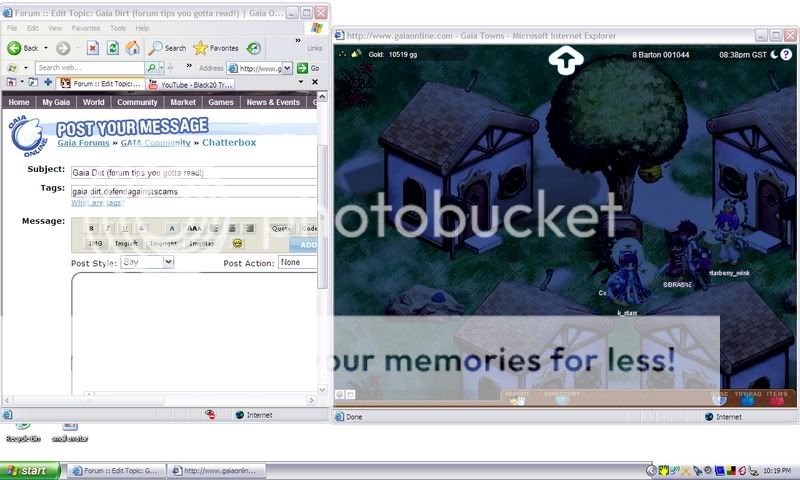Click the moon night icon in Gaia Towns
Image resolution: width=800 pixels, height=480 pixels.
(774, 54)
